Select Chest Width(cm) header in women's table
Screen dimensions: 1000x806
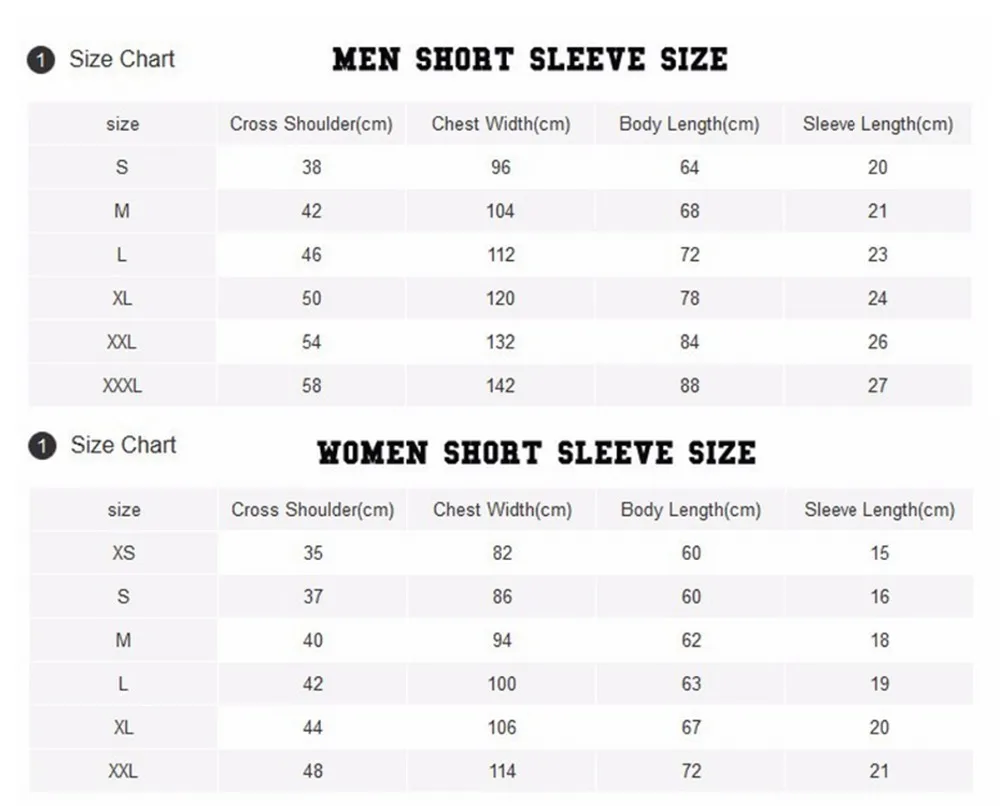(502, 510)
